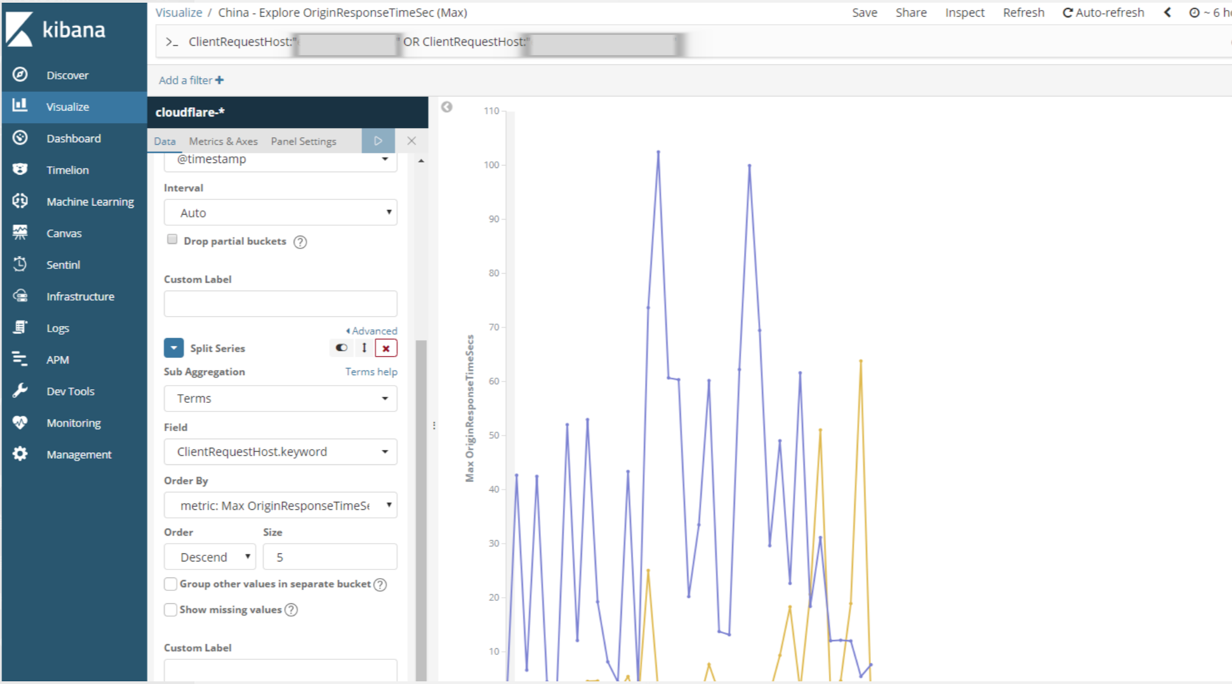Save the visualization
The image size is (1232, 684).
[865, 12]
